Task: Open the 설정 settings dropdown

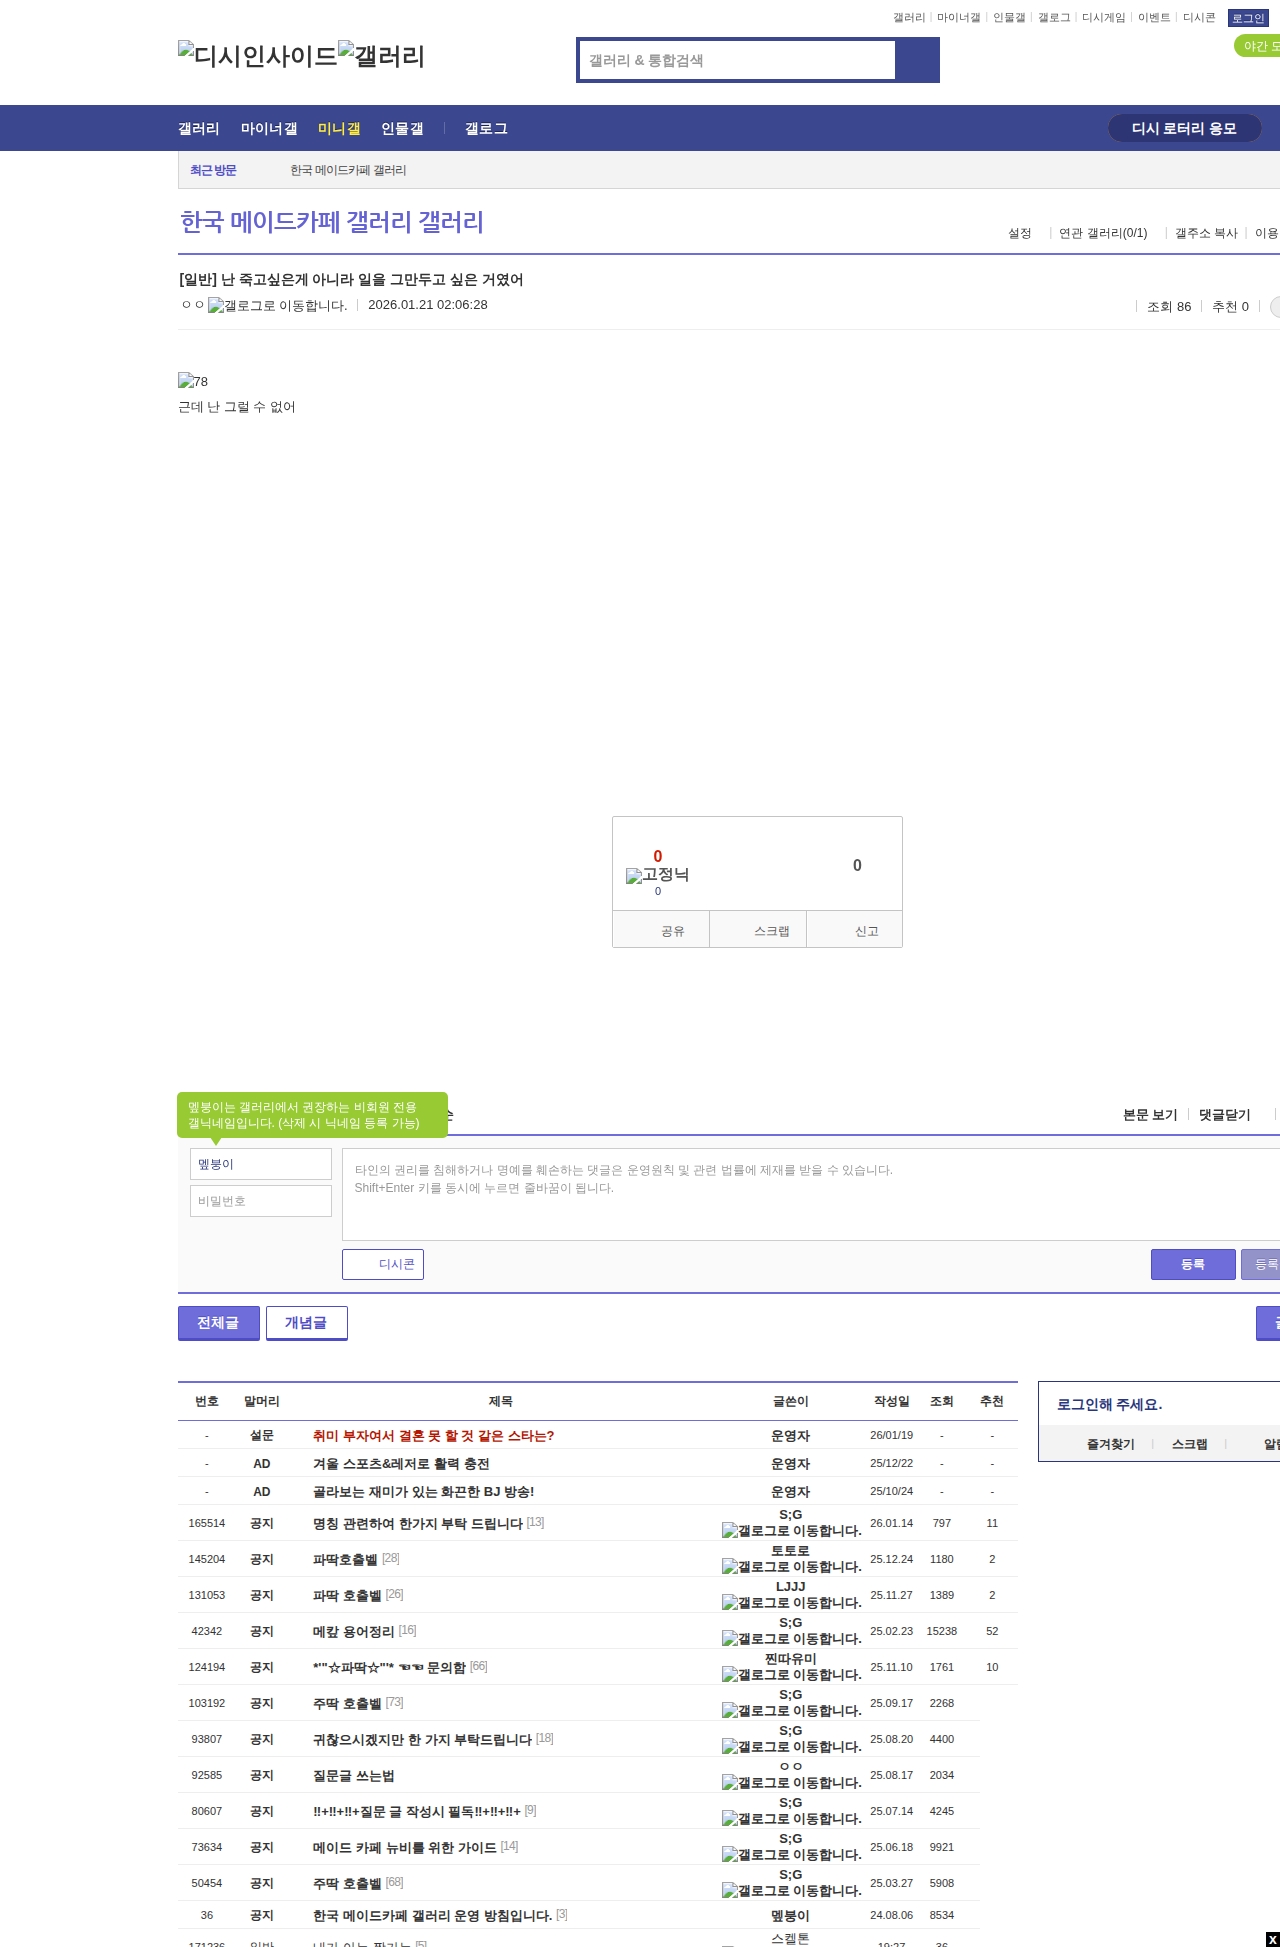Action: tap(1019, 233)
